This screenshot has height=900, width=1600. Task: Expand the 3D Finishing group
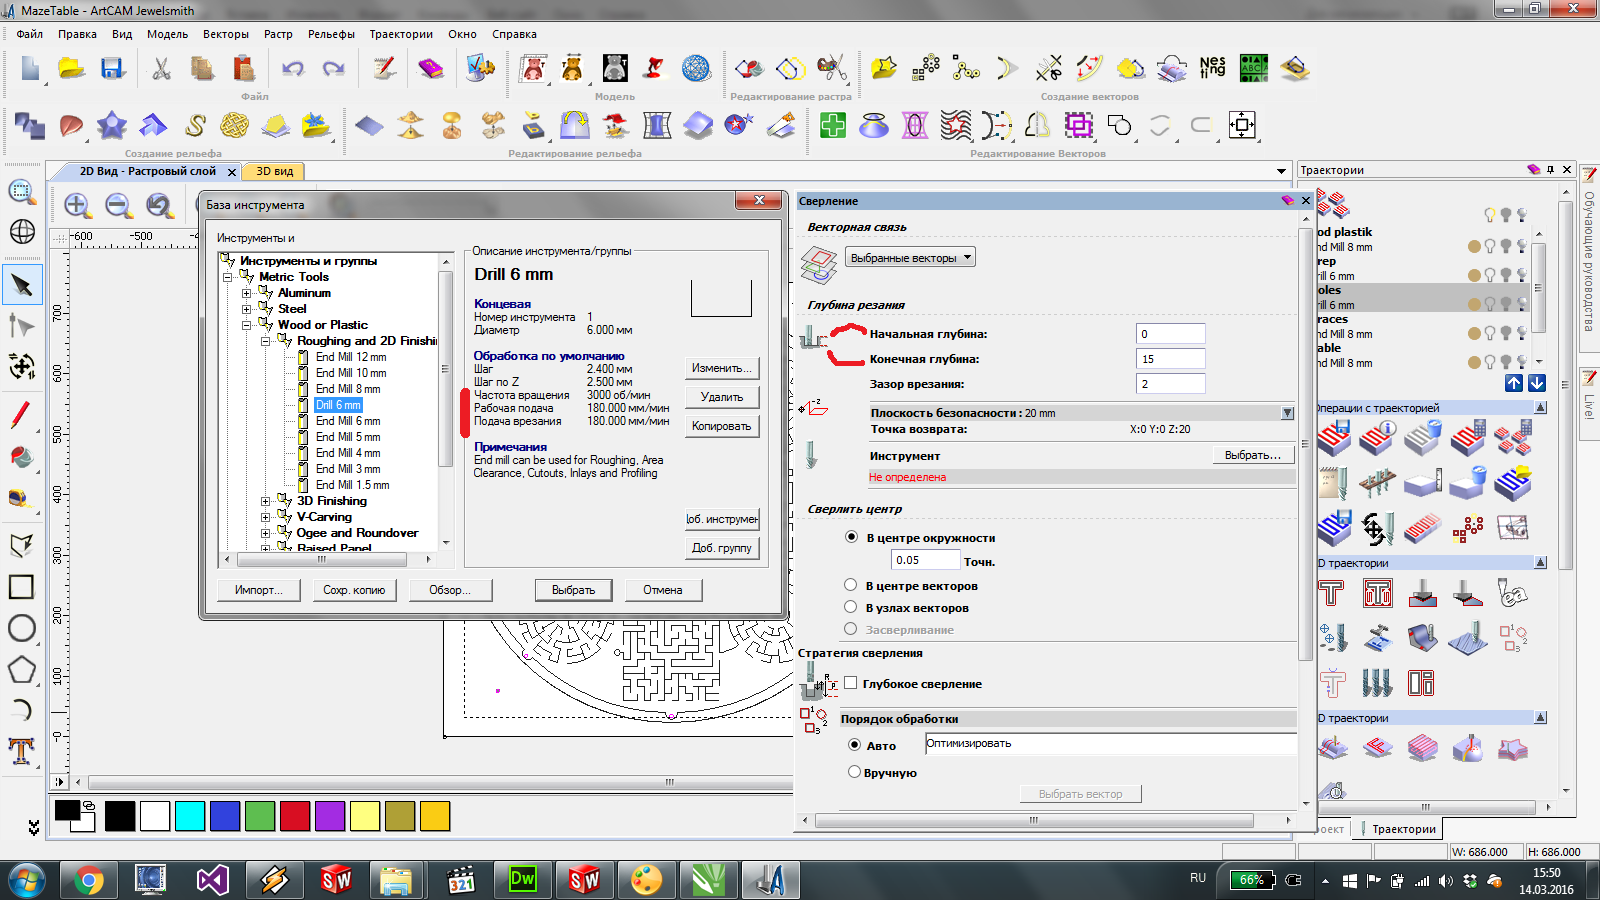[x=265, y=501]
